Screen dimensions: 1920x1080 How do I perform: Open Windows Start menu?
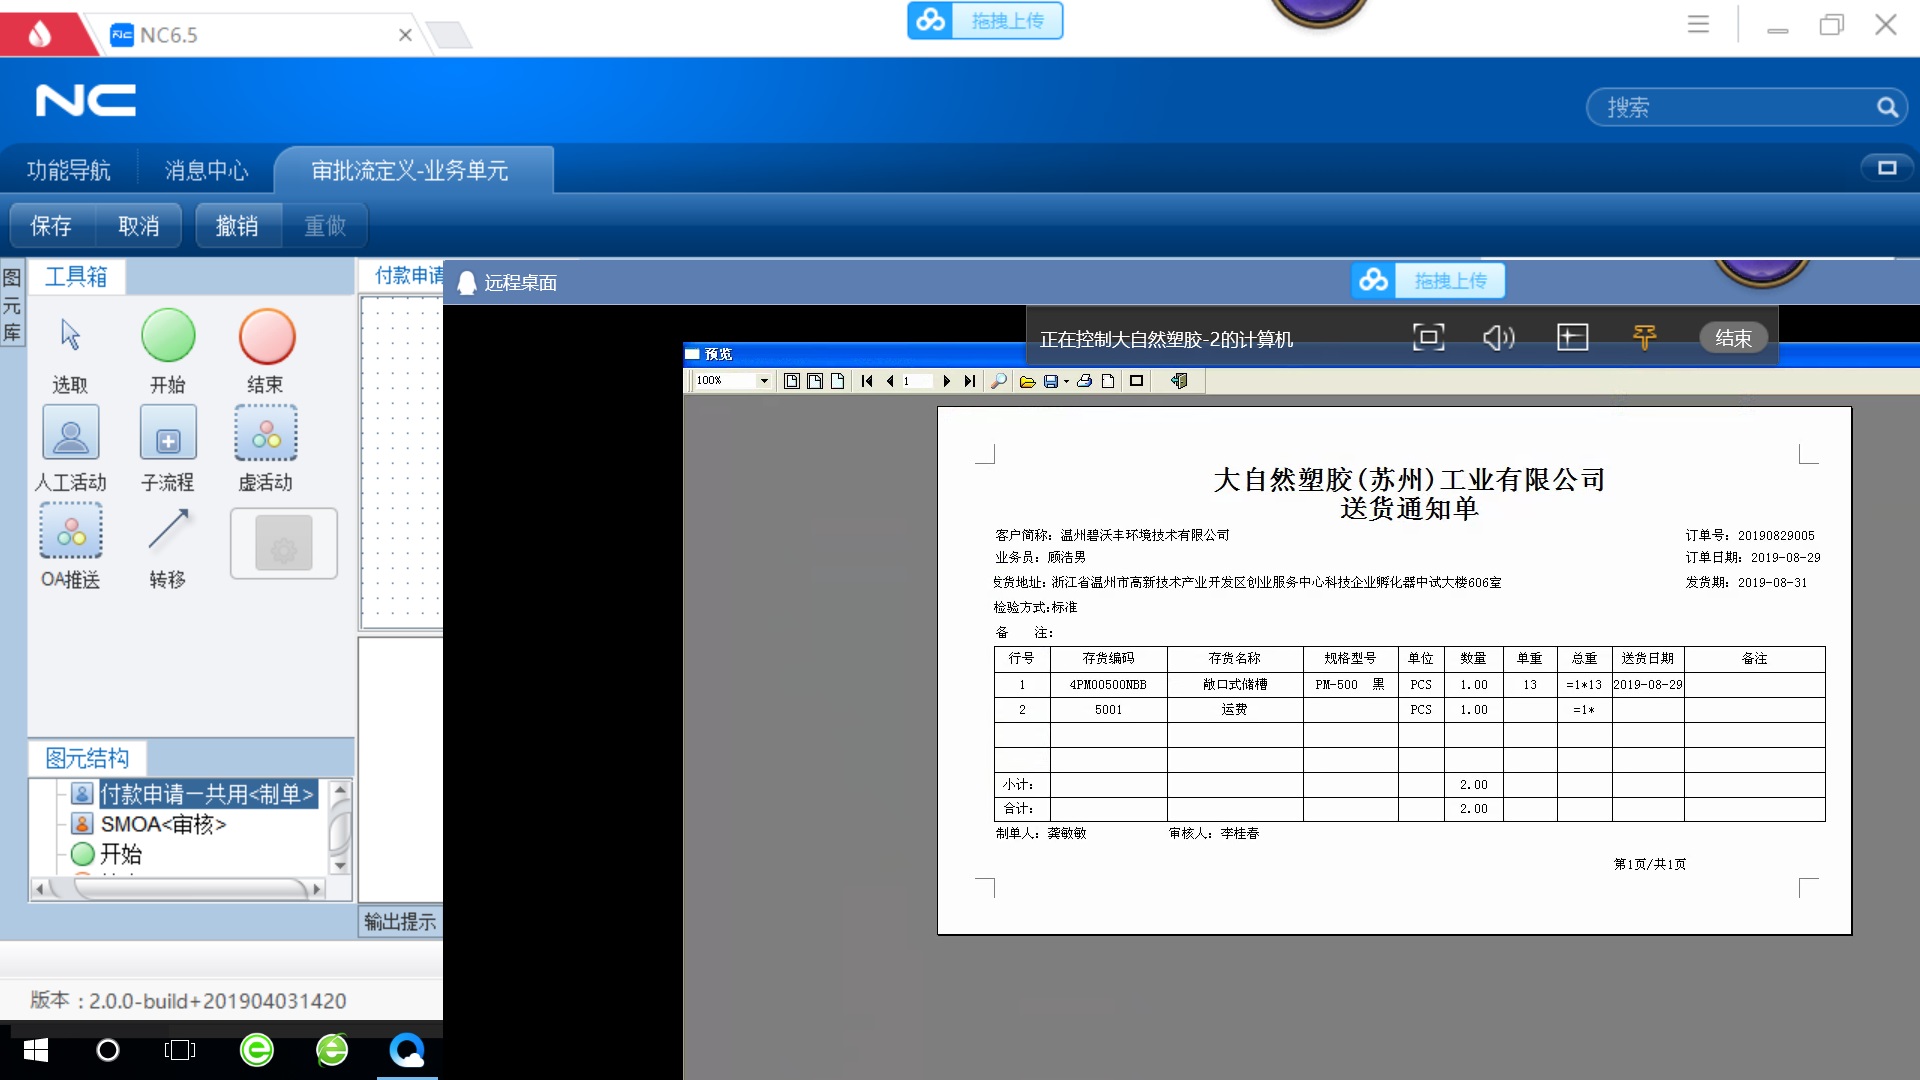pyautogui.click(x=36, y=1050)
